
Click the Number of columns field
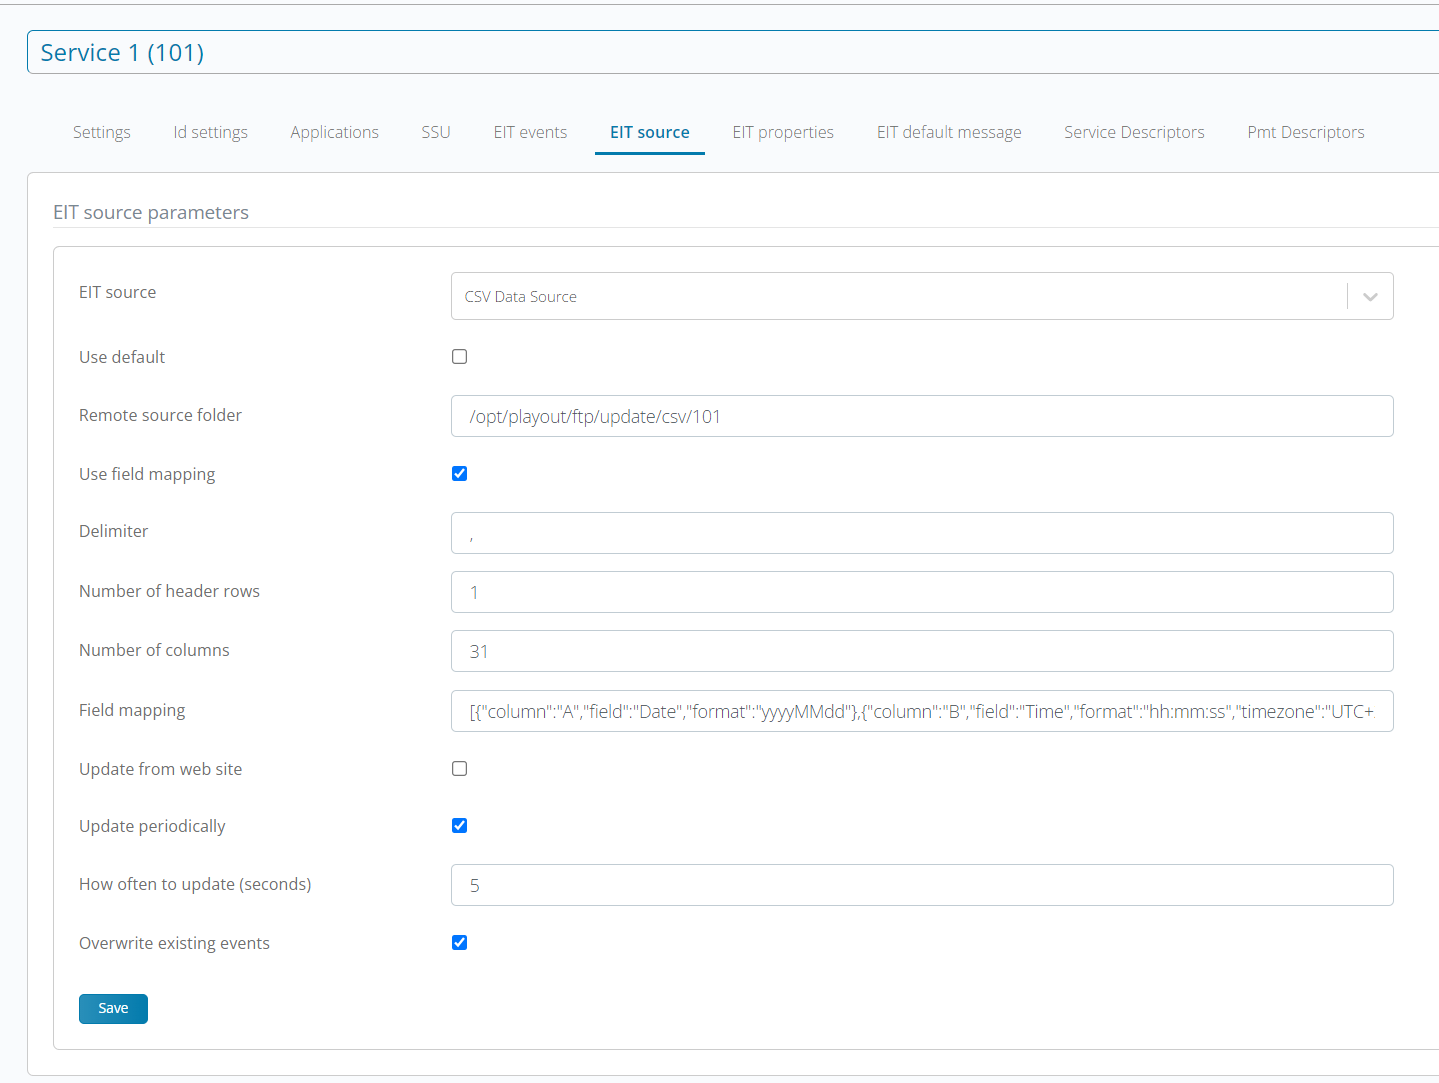click(x=921, y=651)
